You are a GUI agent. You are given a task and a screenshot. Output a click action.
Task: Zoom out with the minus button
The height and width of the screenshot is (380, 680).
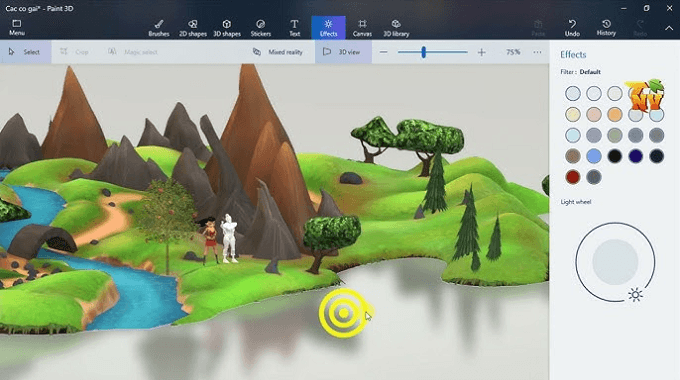pos(383,52)
